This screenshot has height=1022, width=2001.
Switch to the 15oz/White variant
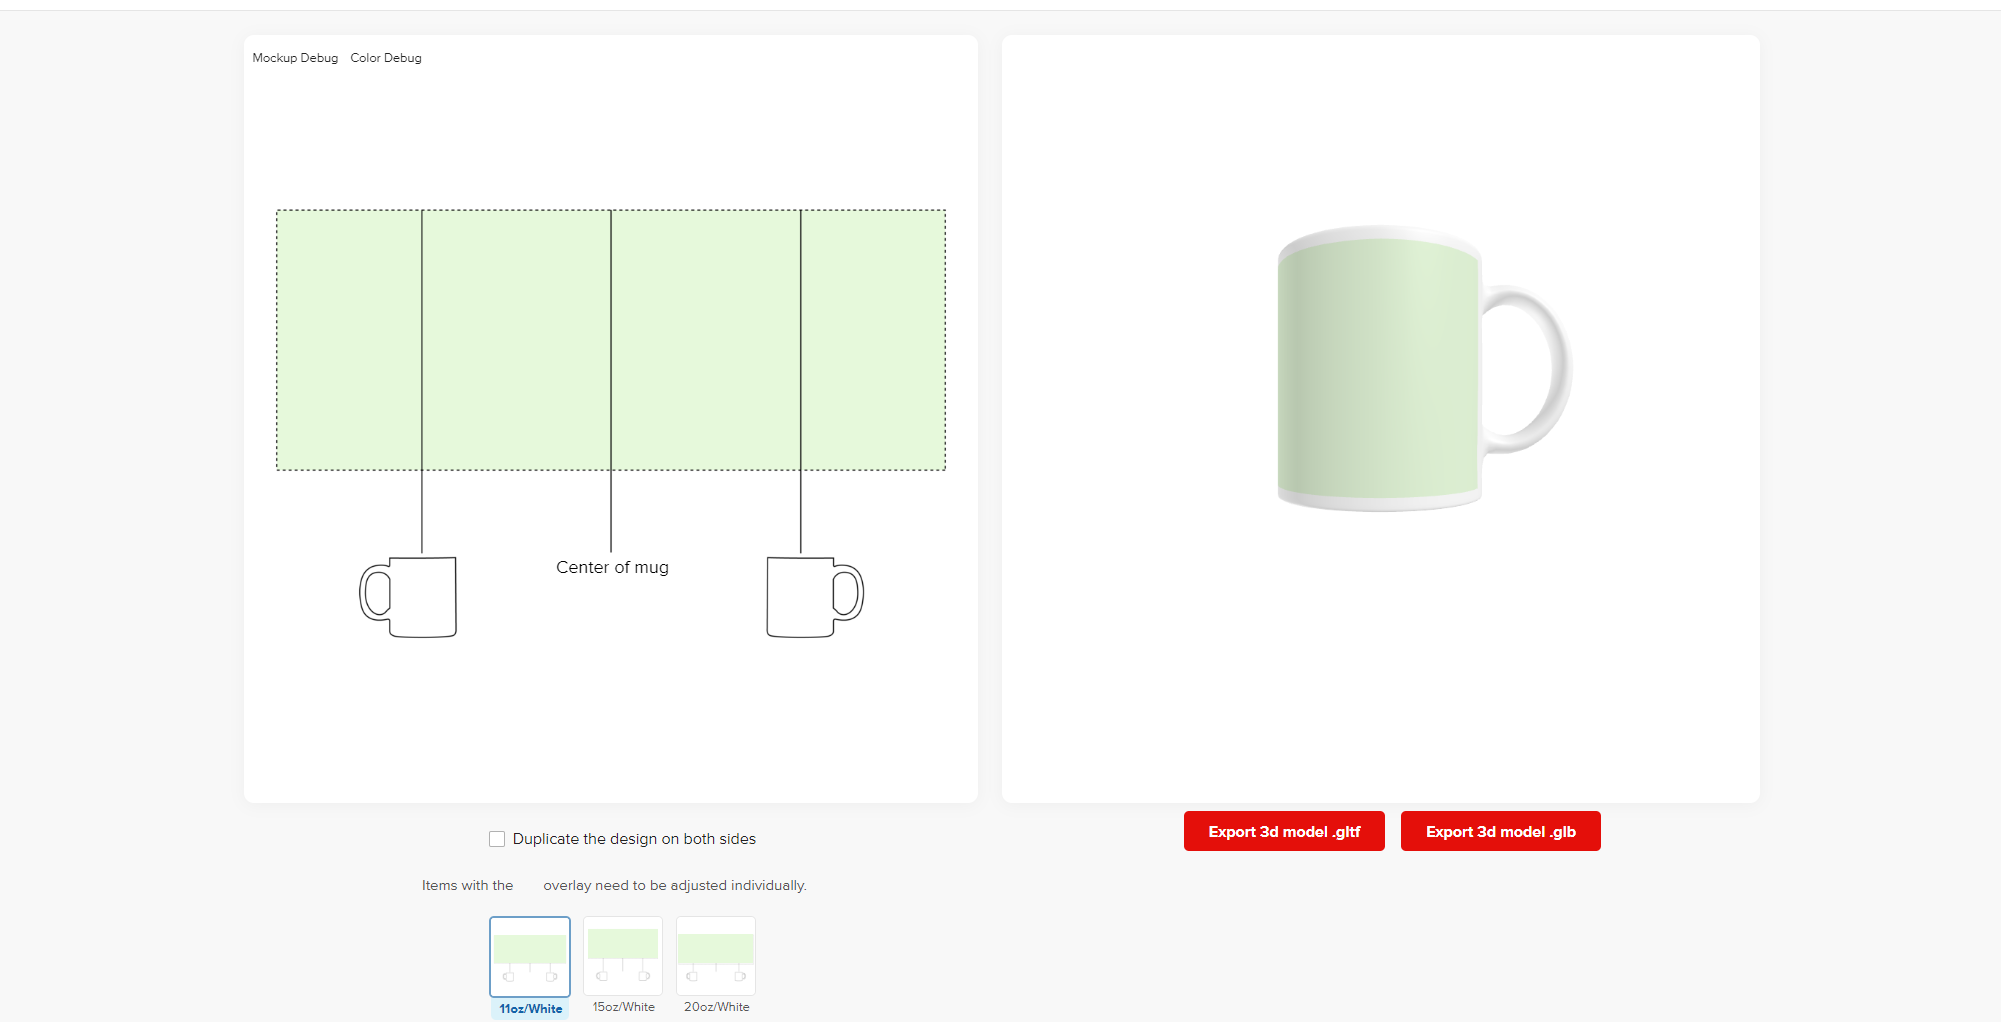click(622, 956)
